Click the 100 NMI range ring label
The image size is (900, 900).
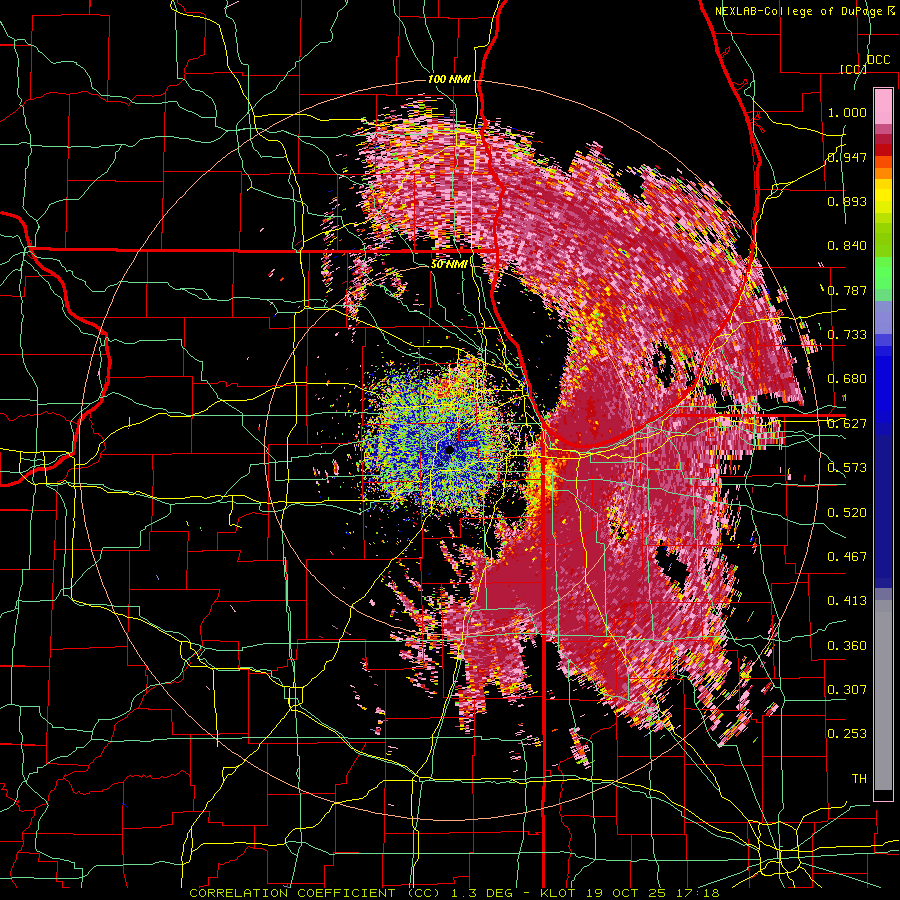(x=449, y=79)
